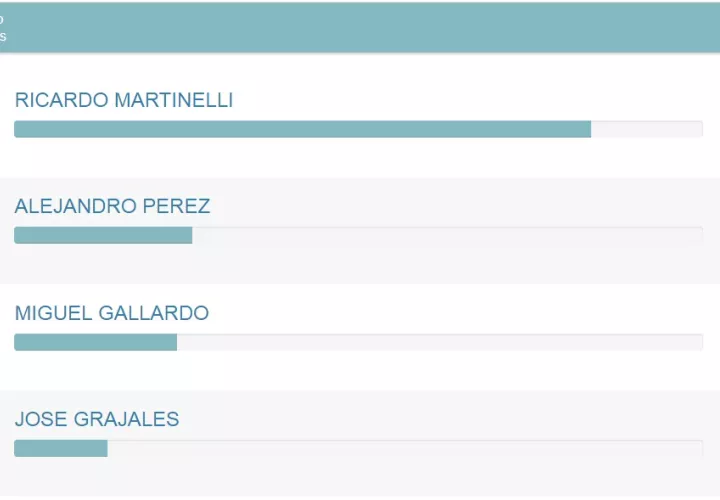Select the ALEJANDRO PEREZ name label
The image size is (720, 500).
(112, 206)
